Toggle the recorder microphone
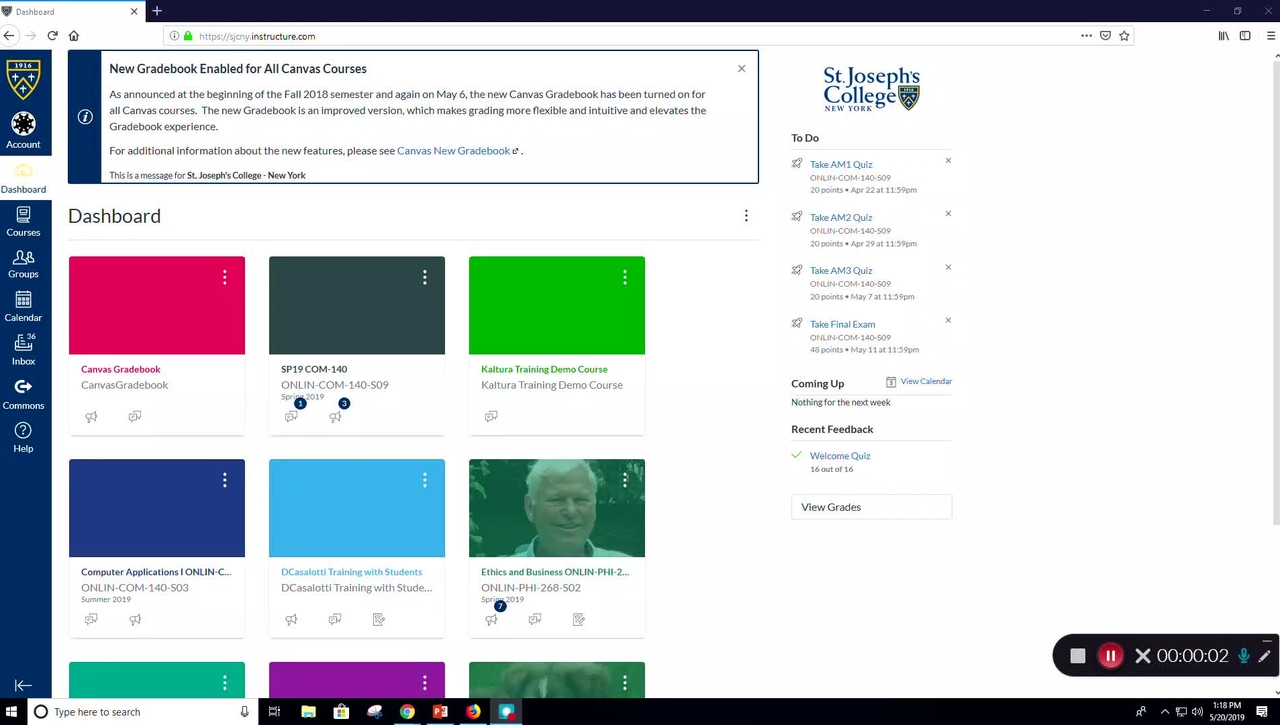1280x725 pixels. click(1244, 656)
